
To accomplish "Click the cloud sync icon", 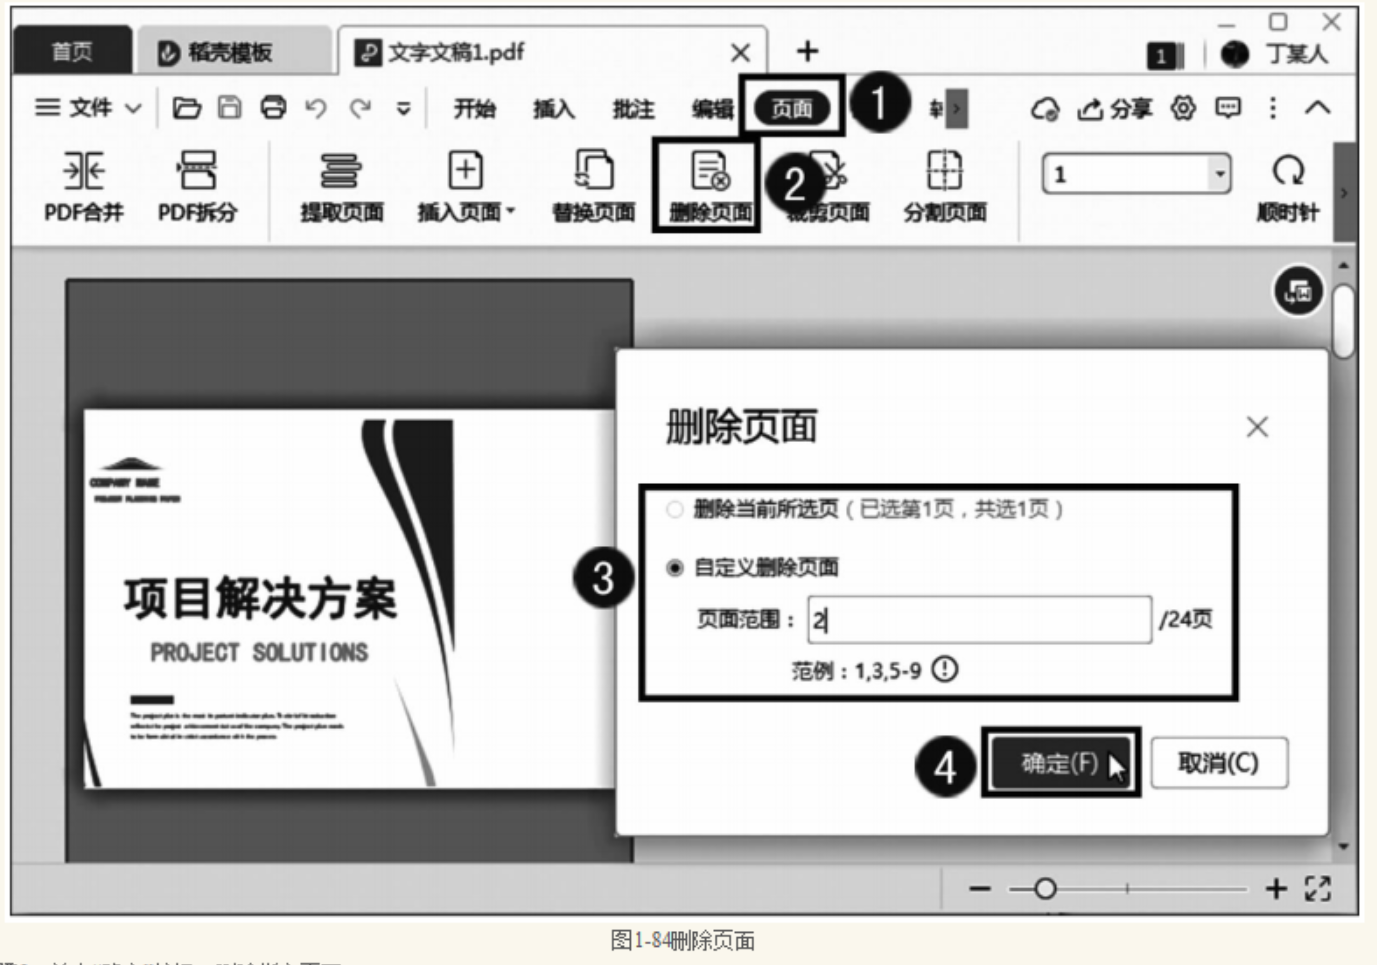I will coord(1046,108).
